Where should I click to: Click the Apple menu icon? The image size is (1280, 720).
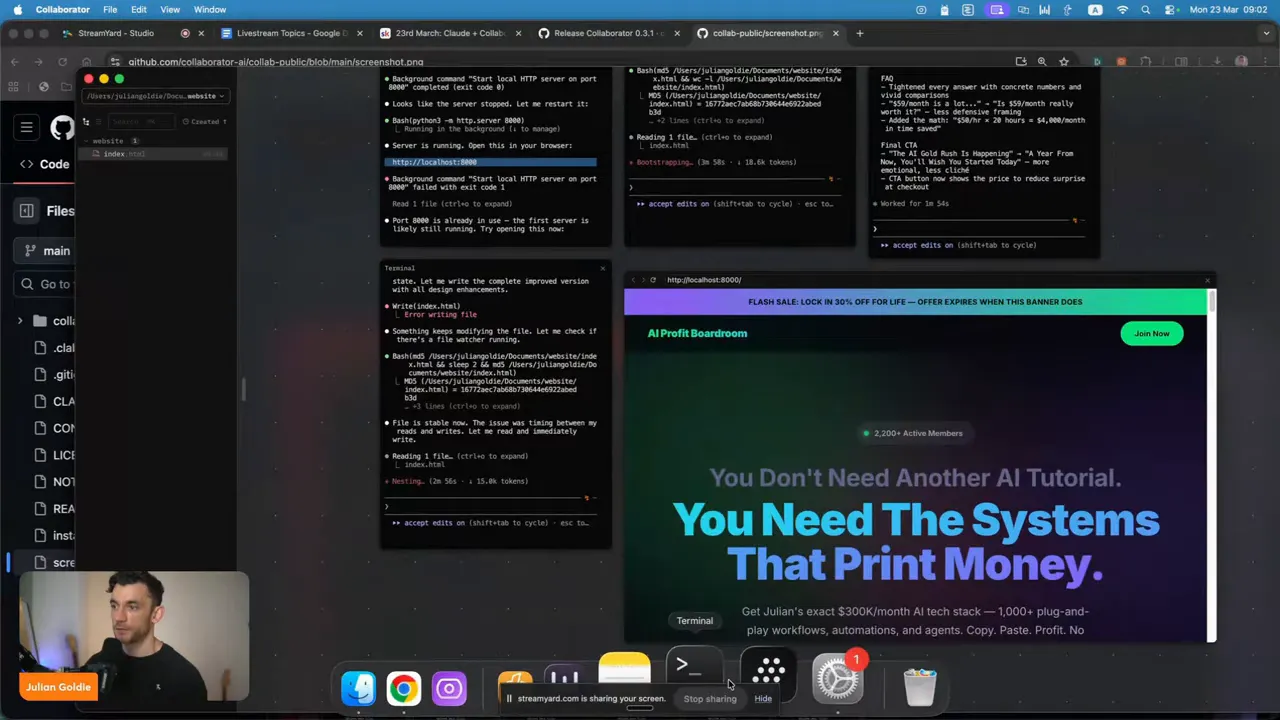(17, 10)
